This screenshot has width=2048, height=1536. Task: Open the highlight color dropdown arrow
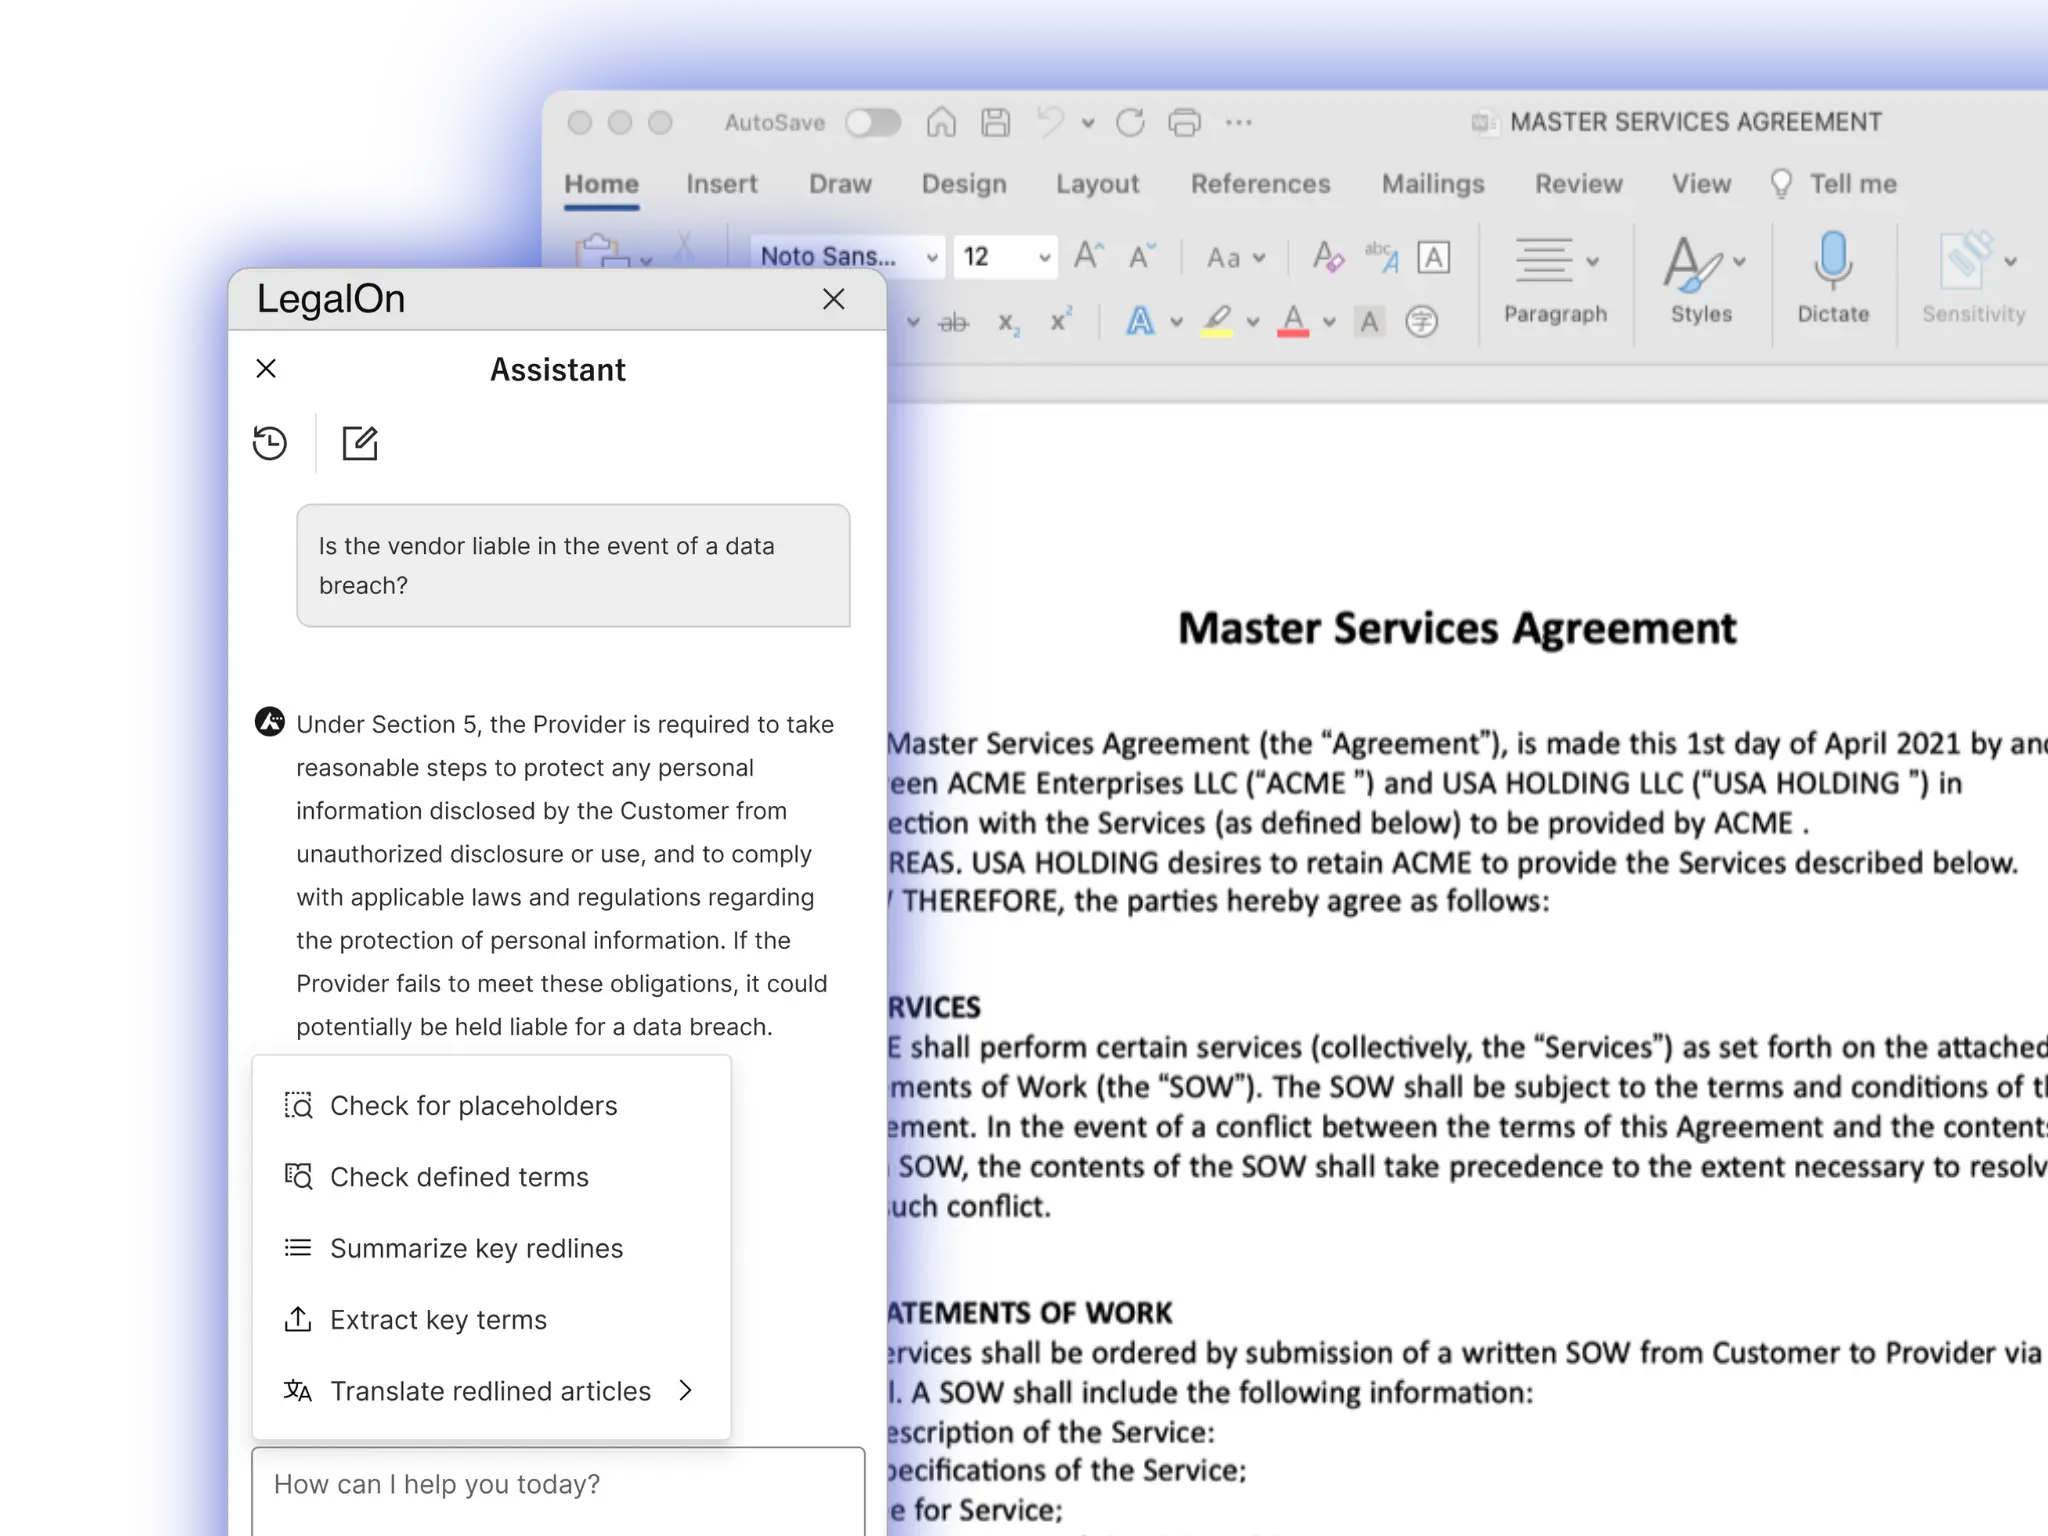[x=1253, y=322]
